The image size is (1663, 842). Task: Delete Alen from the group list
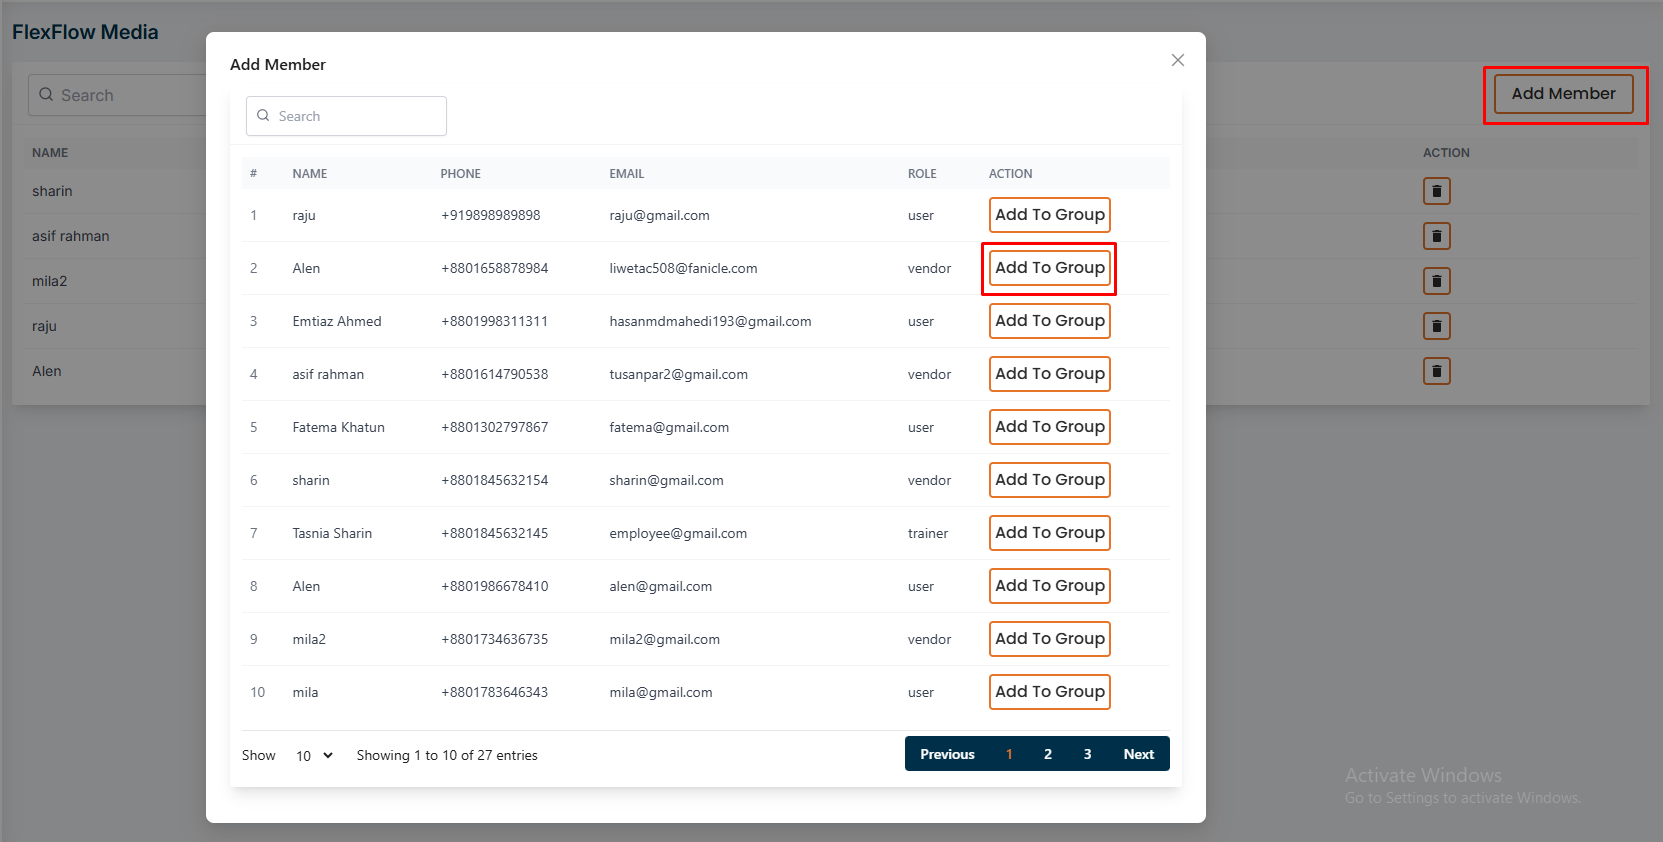(1436, 371)
